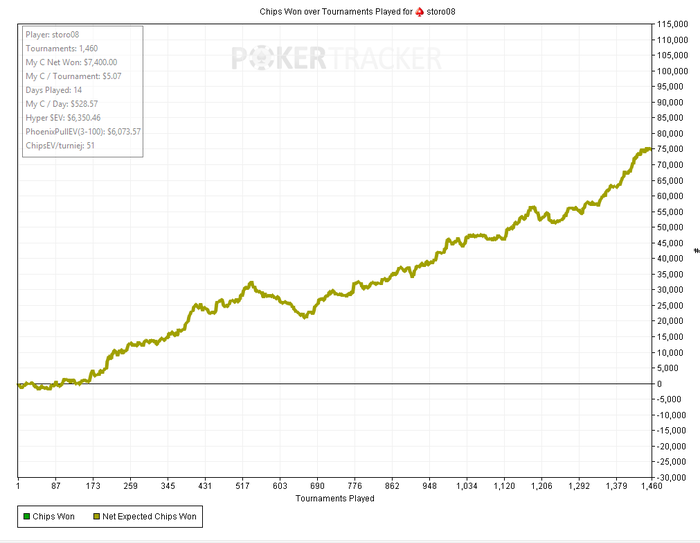This screenshot has height=543, width=700.
Task: Click the y-axis value 0
Action: click(659, 384)
